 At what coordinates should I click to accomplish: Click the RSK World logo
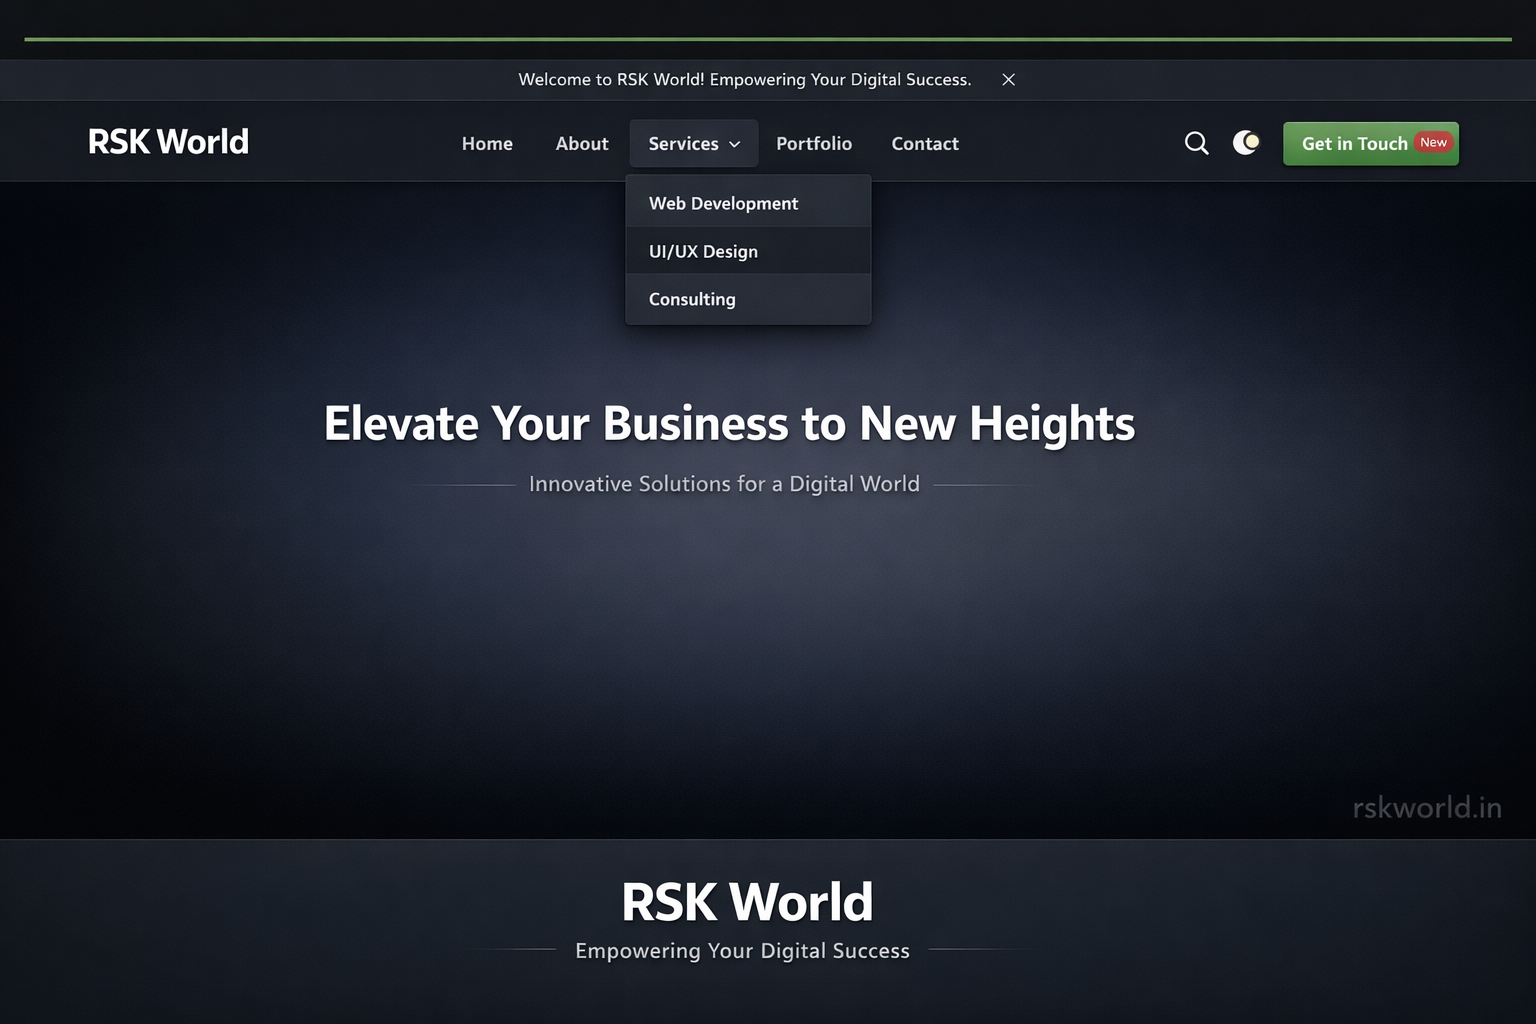point(168,141)
